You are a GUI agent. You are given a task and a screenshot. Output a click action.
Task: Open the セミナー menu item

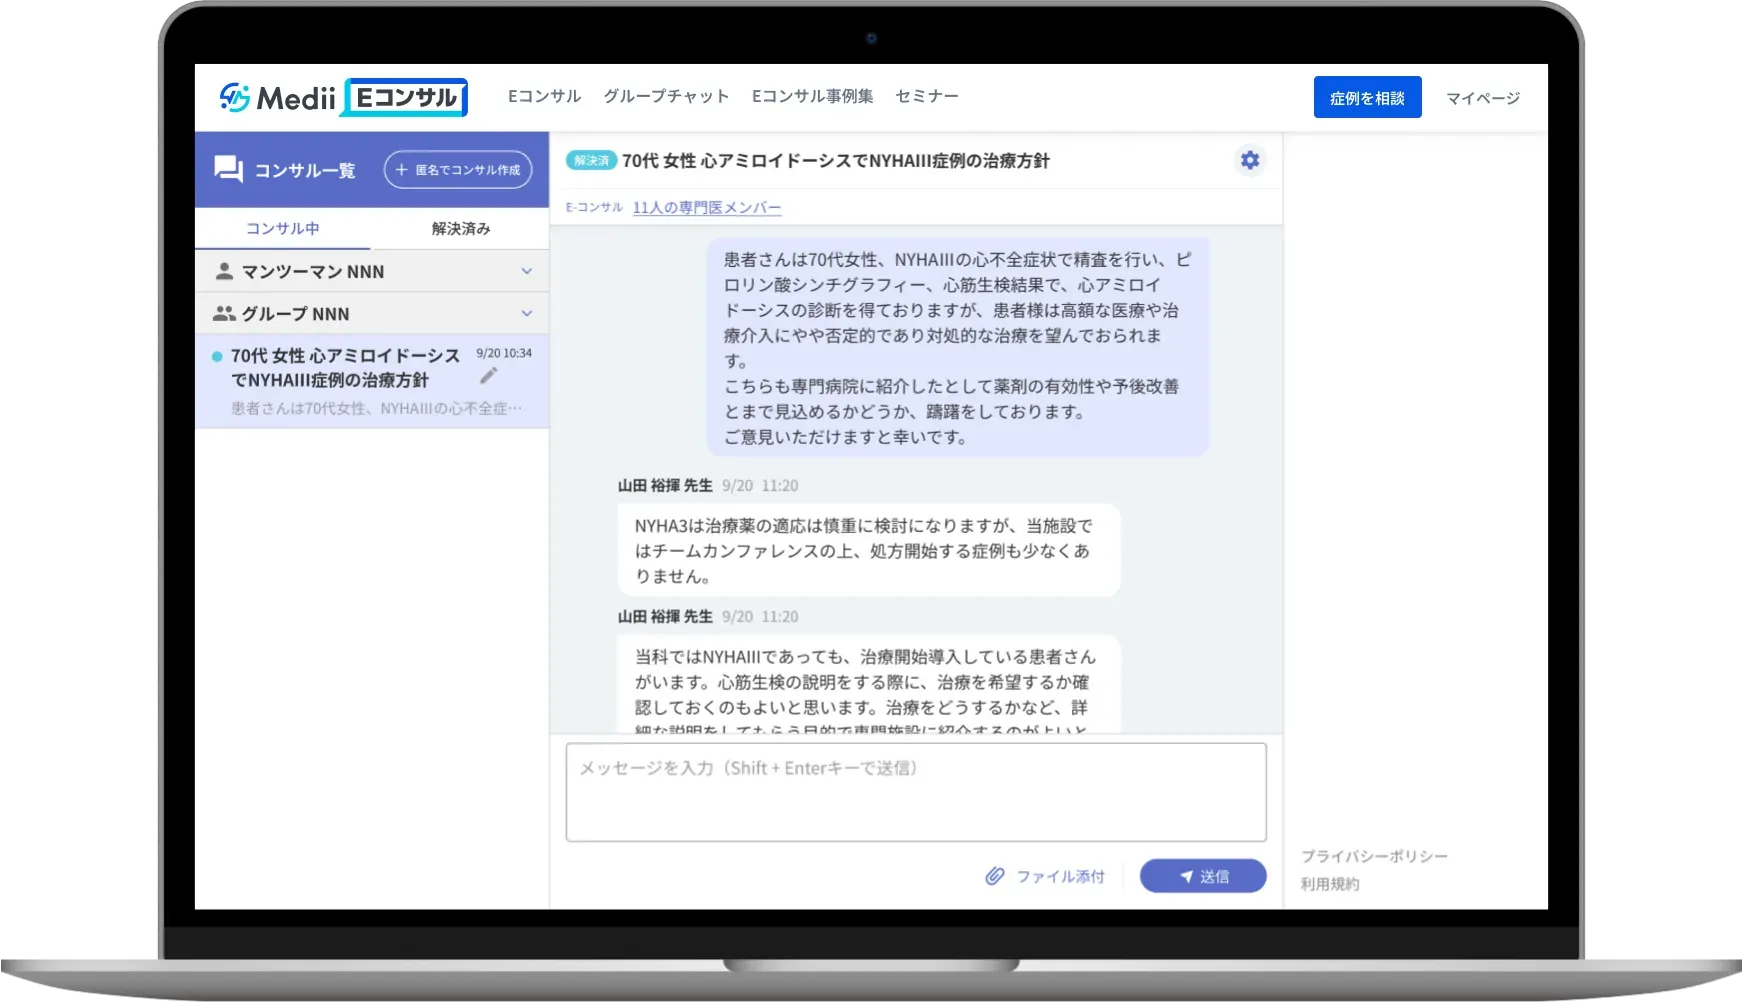(x=927, y=96)
